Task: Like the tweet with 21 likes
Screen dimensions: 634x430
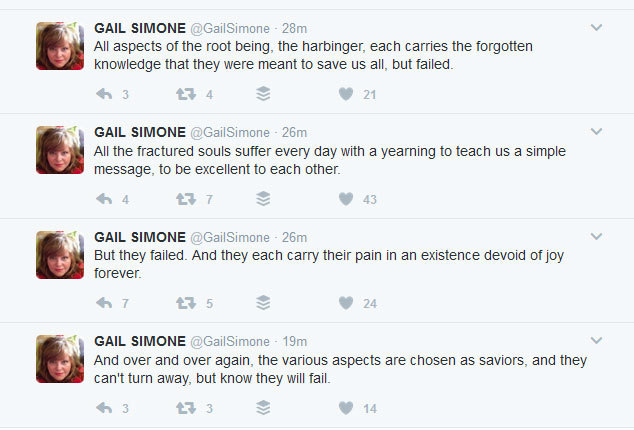Action: point(346,95)
